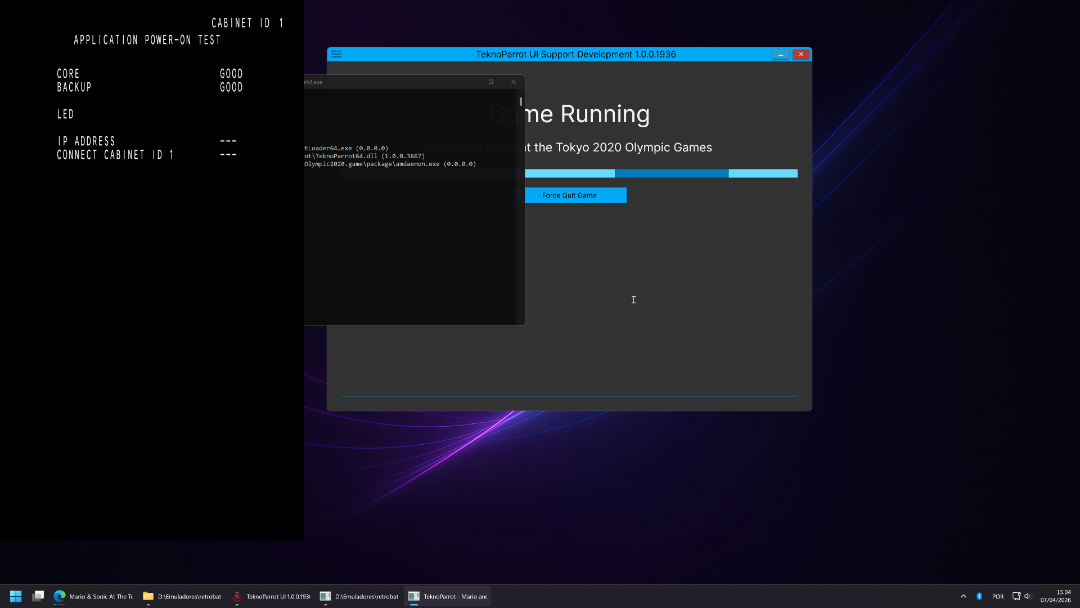
Task: Click the game loading progress bar
Action: click(x=660, y=173)
